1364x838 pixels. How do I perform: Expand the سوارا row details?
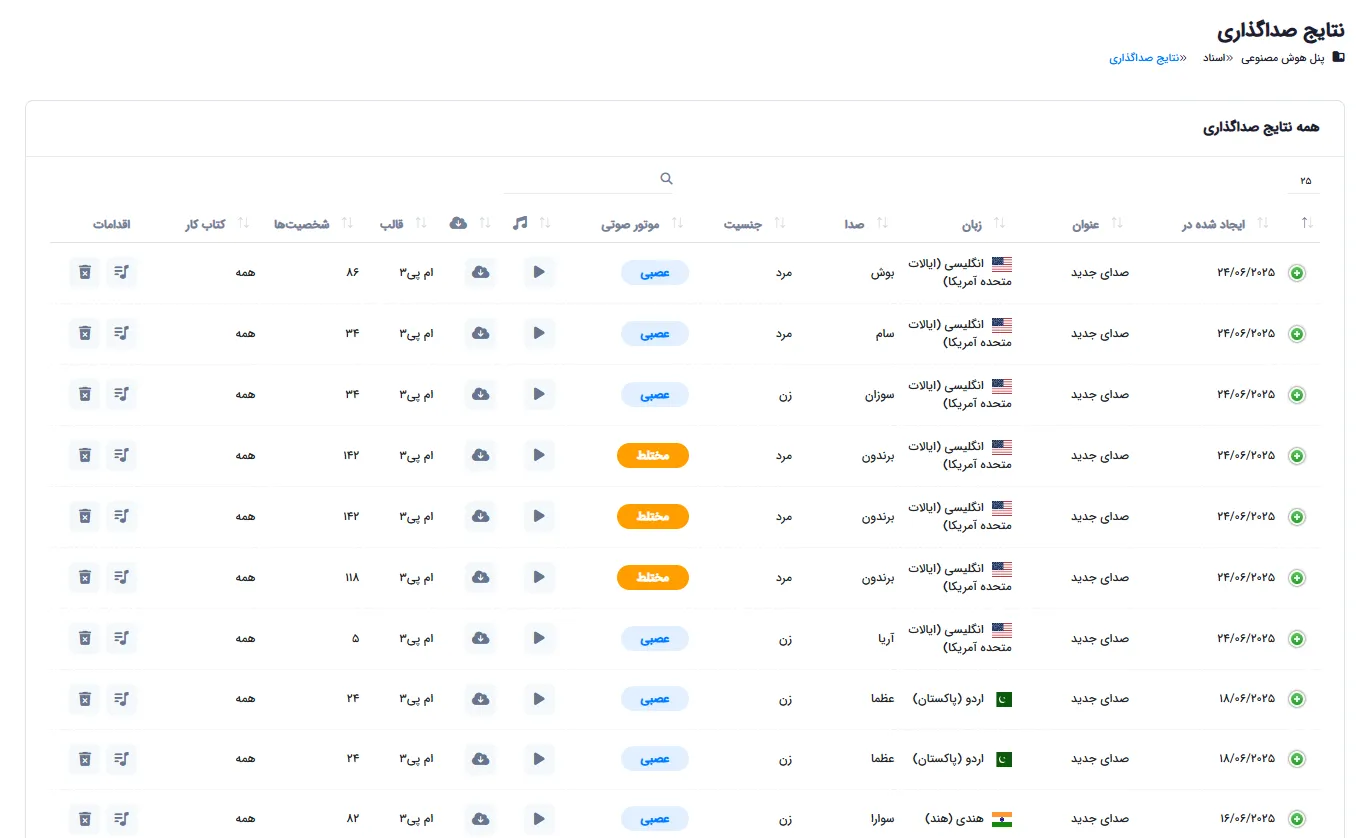pyautogui.click(x=1297, y=820)
